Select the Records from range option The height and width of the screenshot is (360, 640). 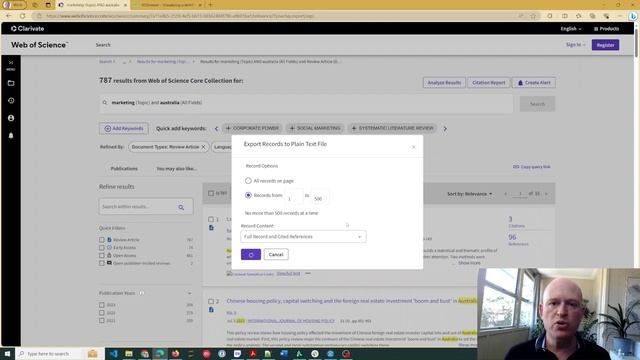click(x=248, y=195)
